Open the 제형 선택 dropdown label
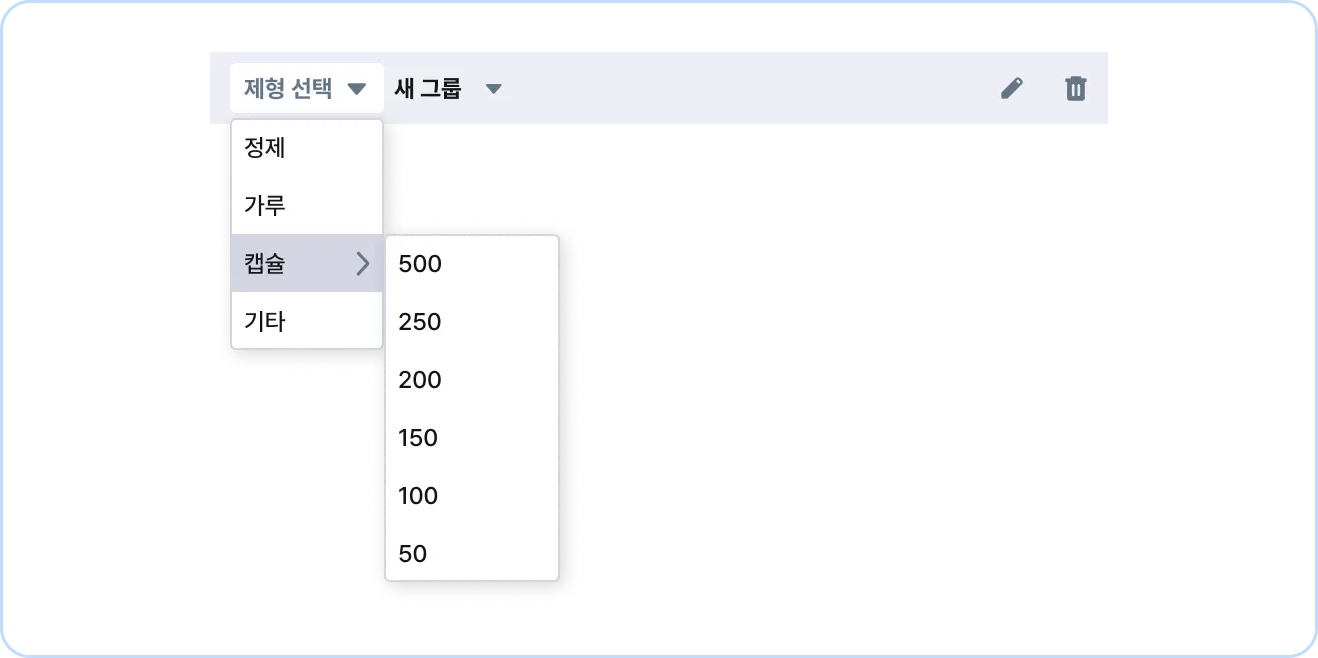The width and height of the screenshot is (1318, 658). click(288, 88)
